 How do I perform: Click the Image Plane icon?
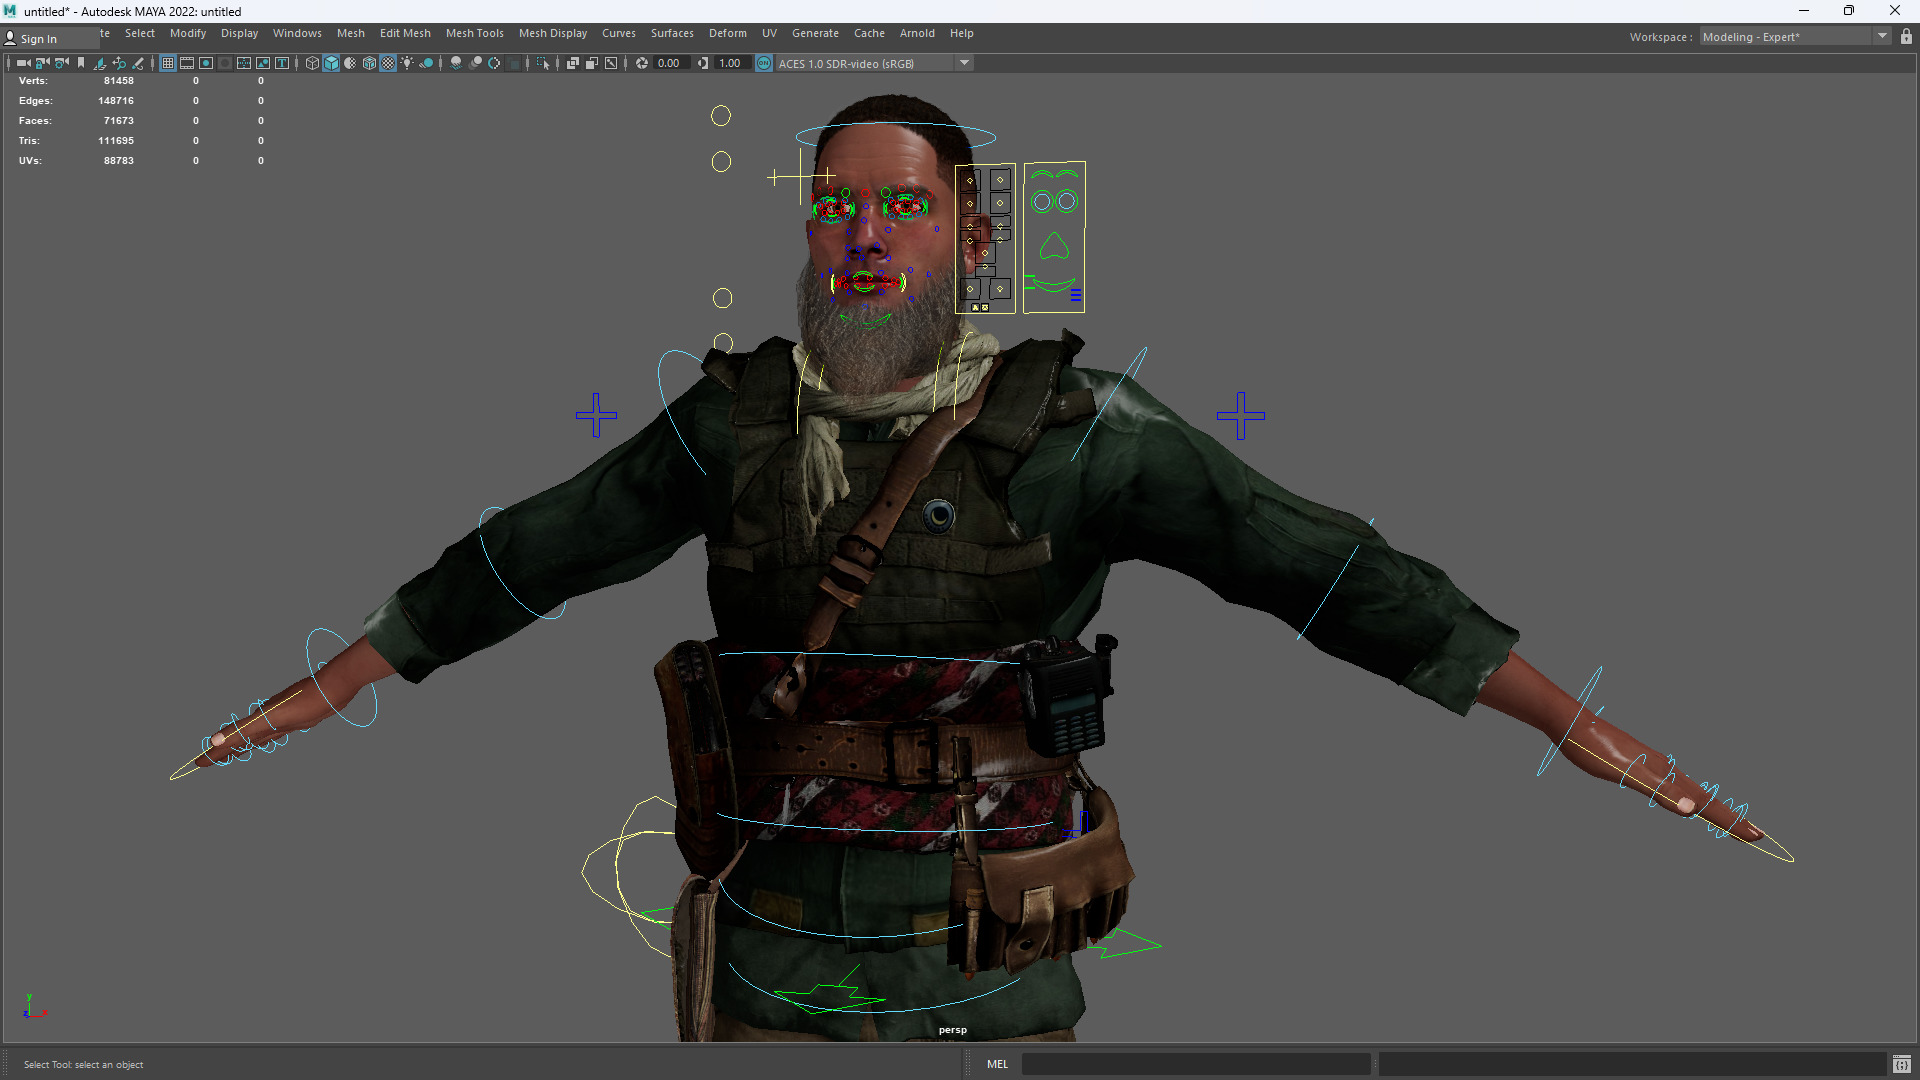point(100,63)
